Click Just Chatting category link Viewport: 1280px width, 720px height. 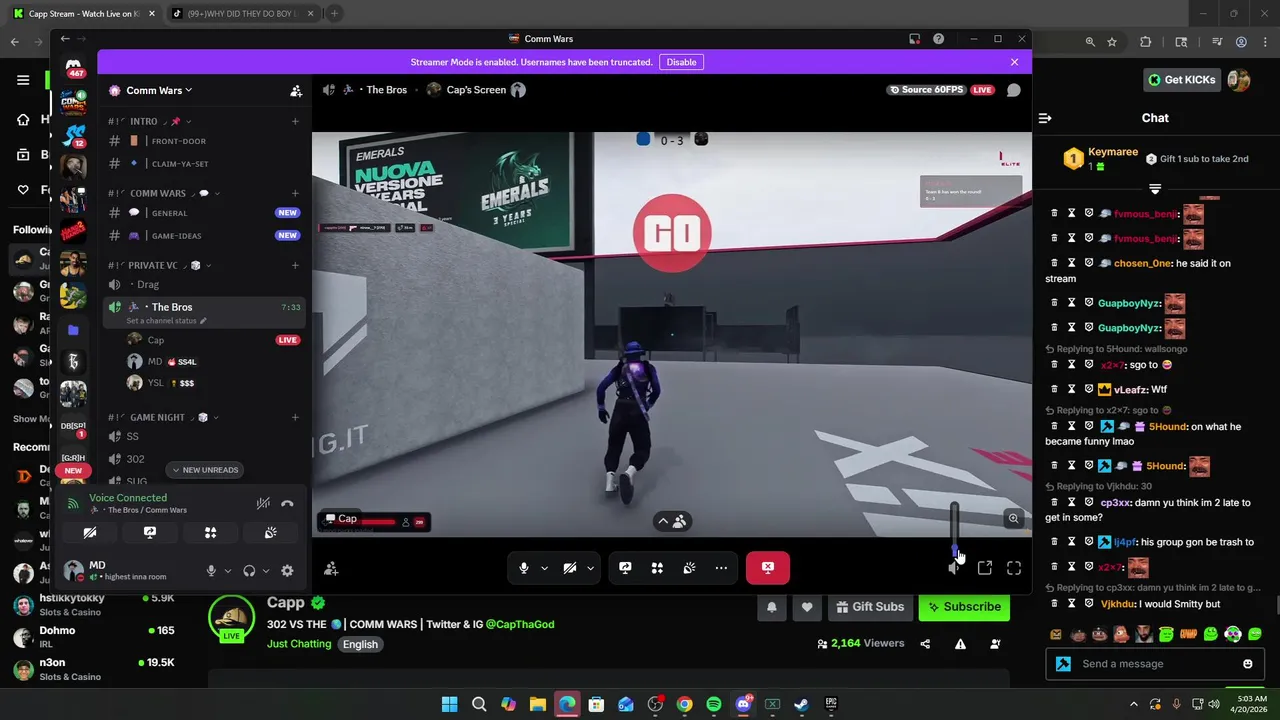(299, 644)
